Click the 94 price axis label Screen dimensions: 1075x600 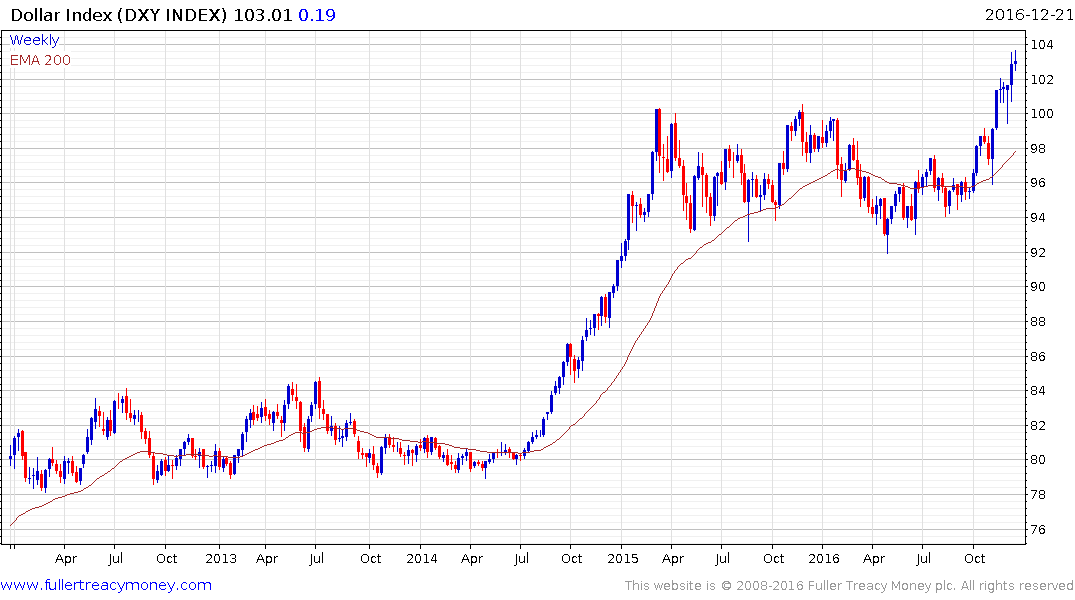(x=1038, y=218)
